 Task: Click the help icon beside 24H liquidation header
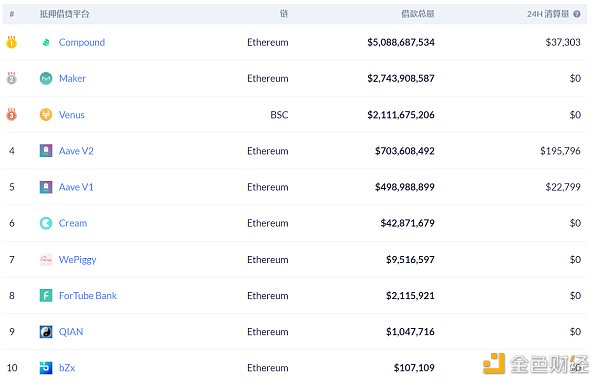tap(577, 14)
